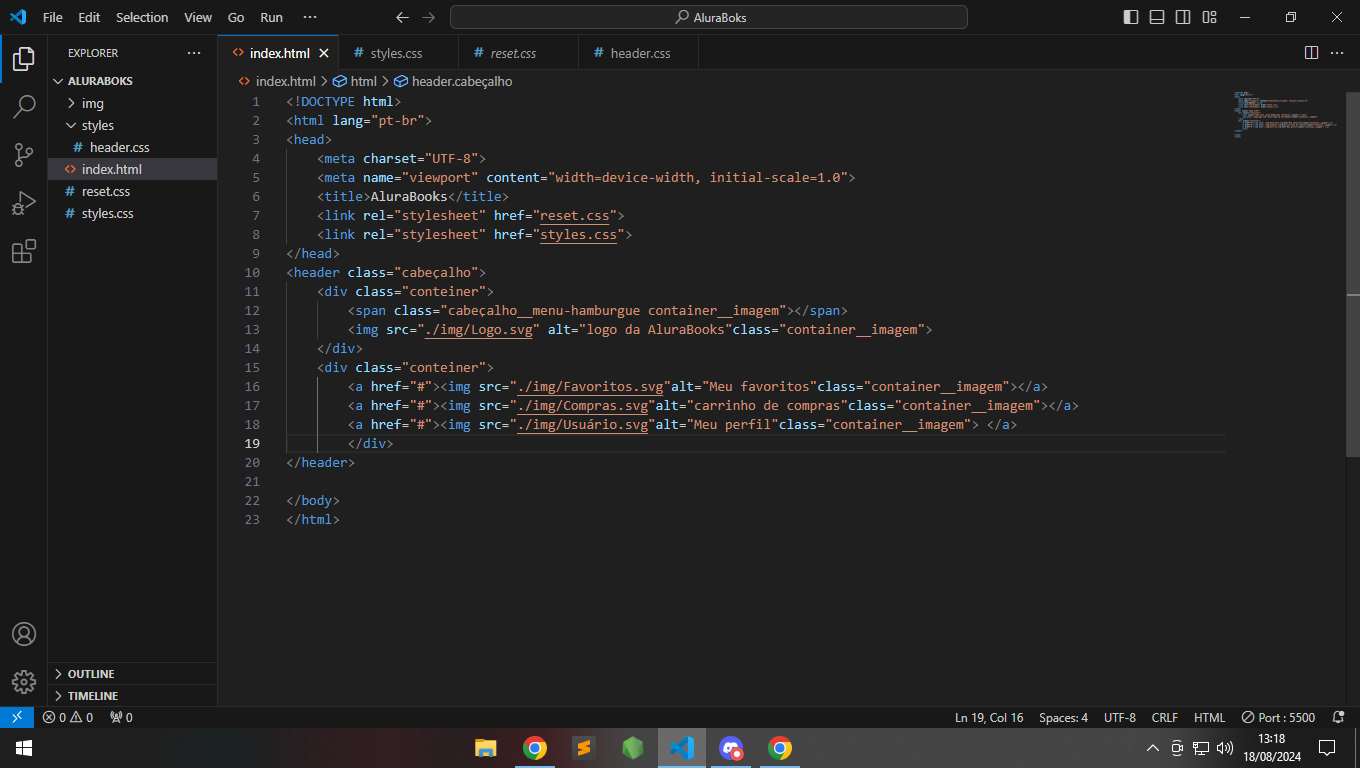
Task: Click the ports forwarded status item
Action: click(121, 717)
